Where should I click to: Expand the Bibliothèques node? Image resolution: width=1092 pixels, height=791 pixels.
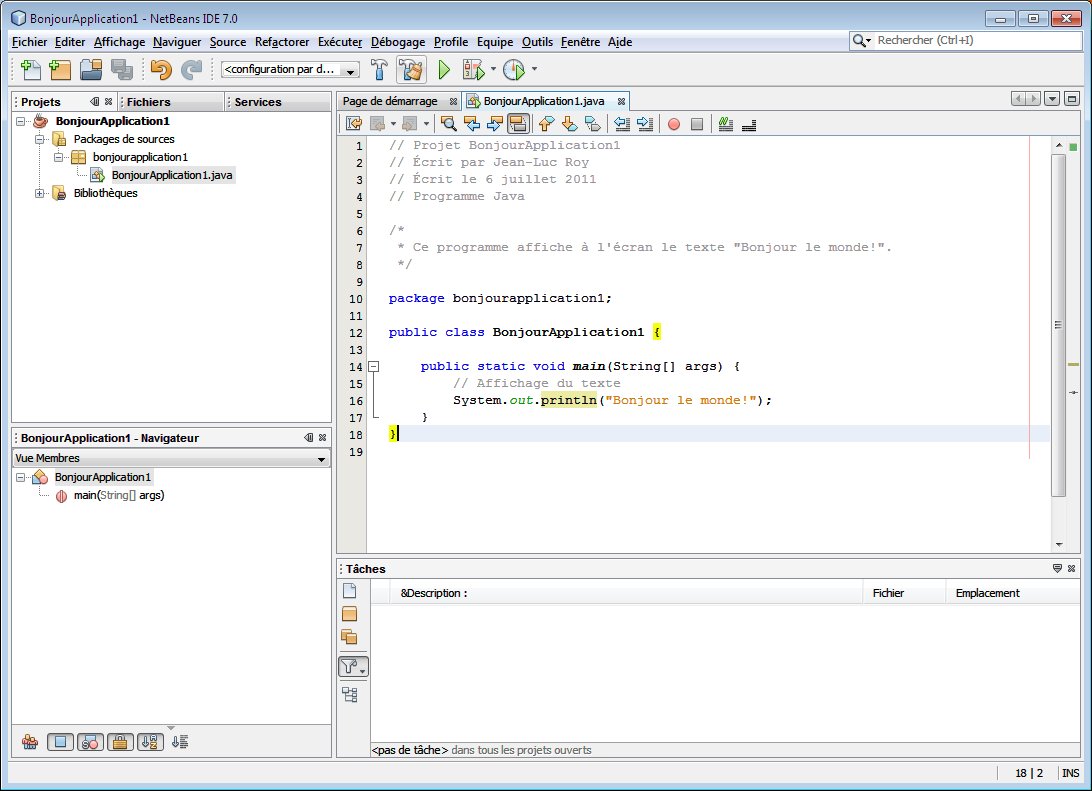coord(40,194)
